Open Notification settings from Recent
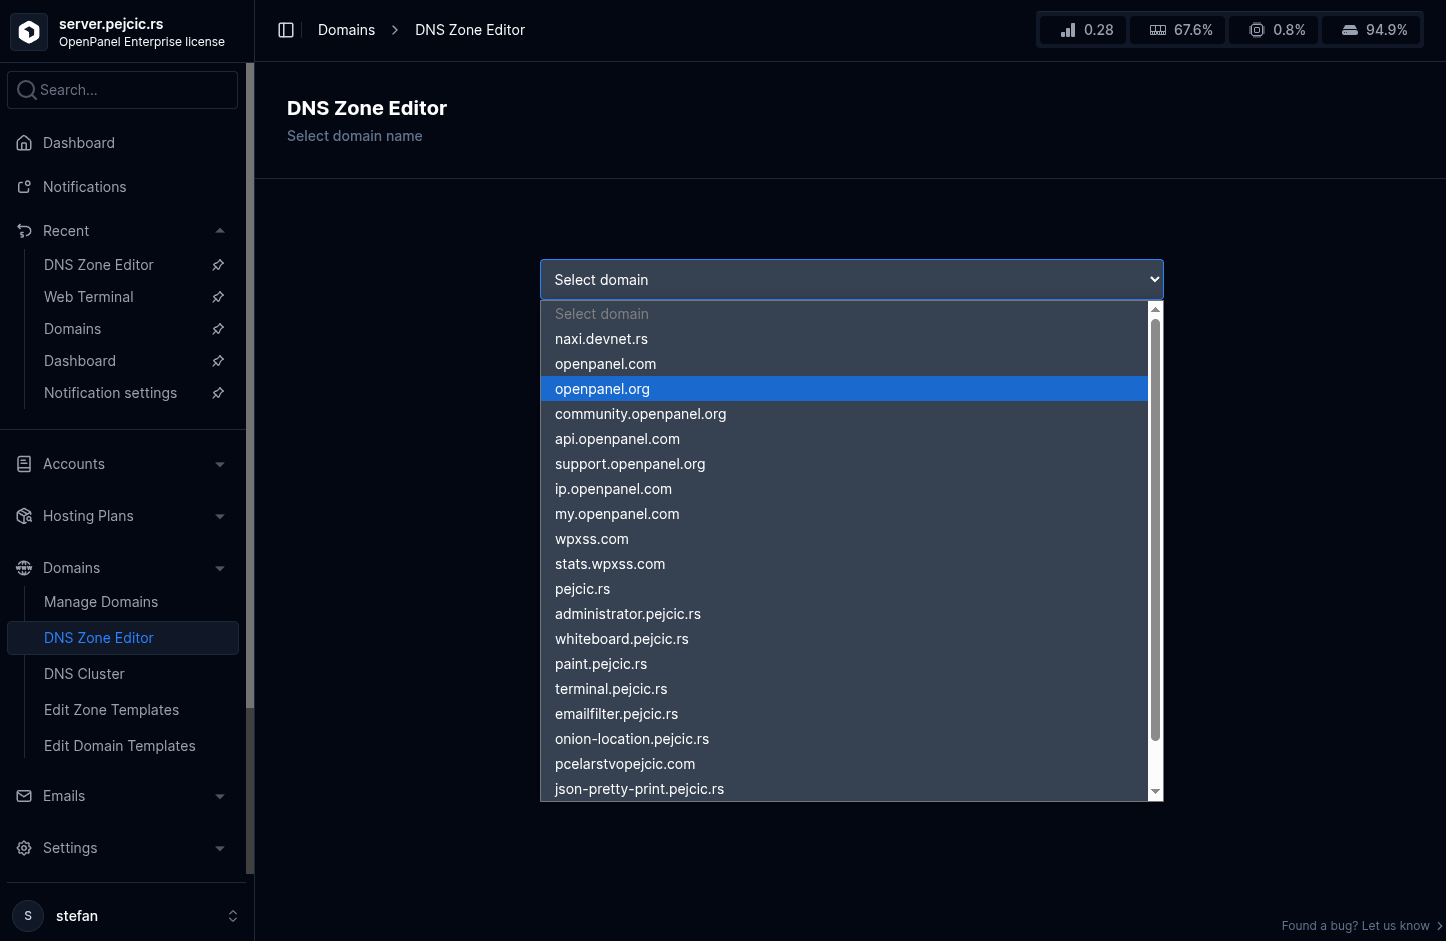Image resolution: width=1446 pixels, height=941 pixels. pyautogui.click(x=110, y=393)
